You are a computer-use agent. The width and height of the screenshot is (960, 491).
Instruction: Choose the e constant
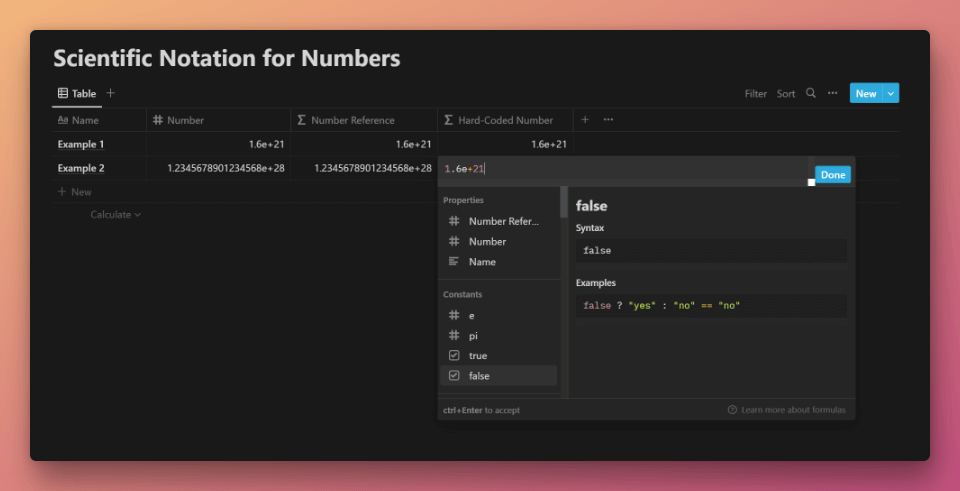pyautogui.click(x=498, y=315)
